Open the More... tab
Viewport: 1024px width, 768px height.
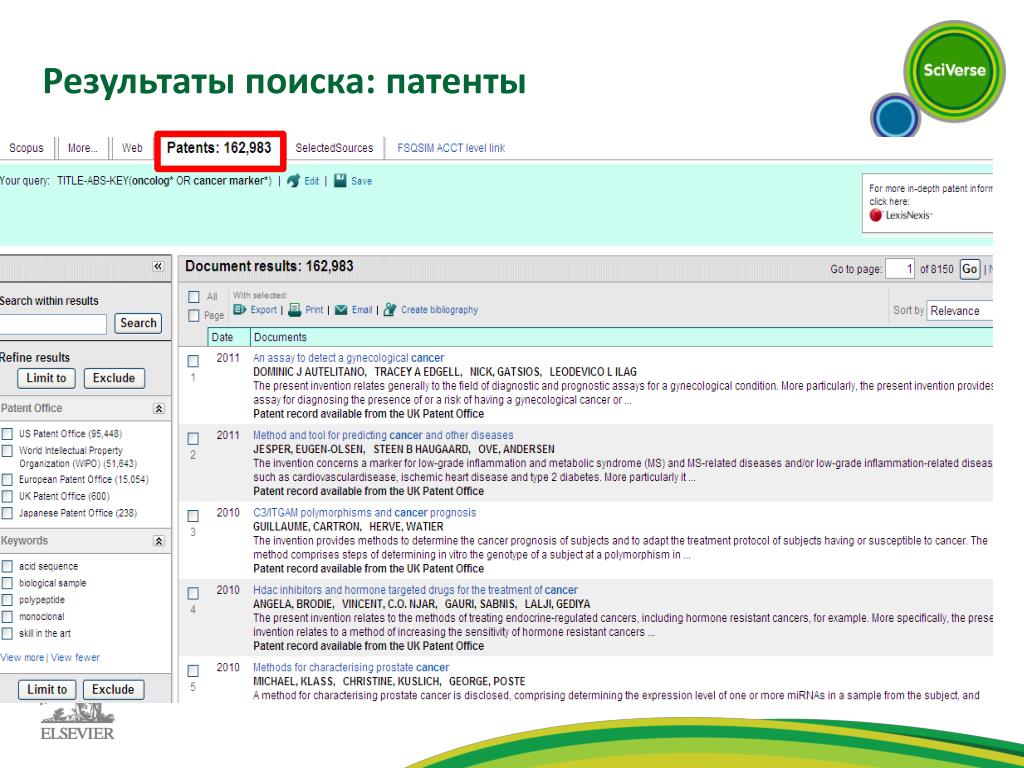coord(83,148)
